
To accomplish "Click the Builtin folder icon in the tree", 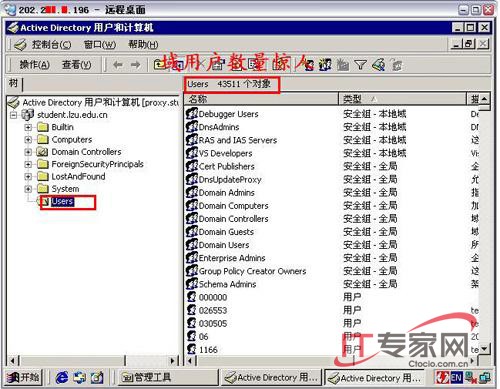I will coord(43,127).
